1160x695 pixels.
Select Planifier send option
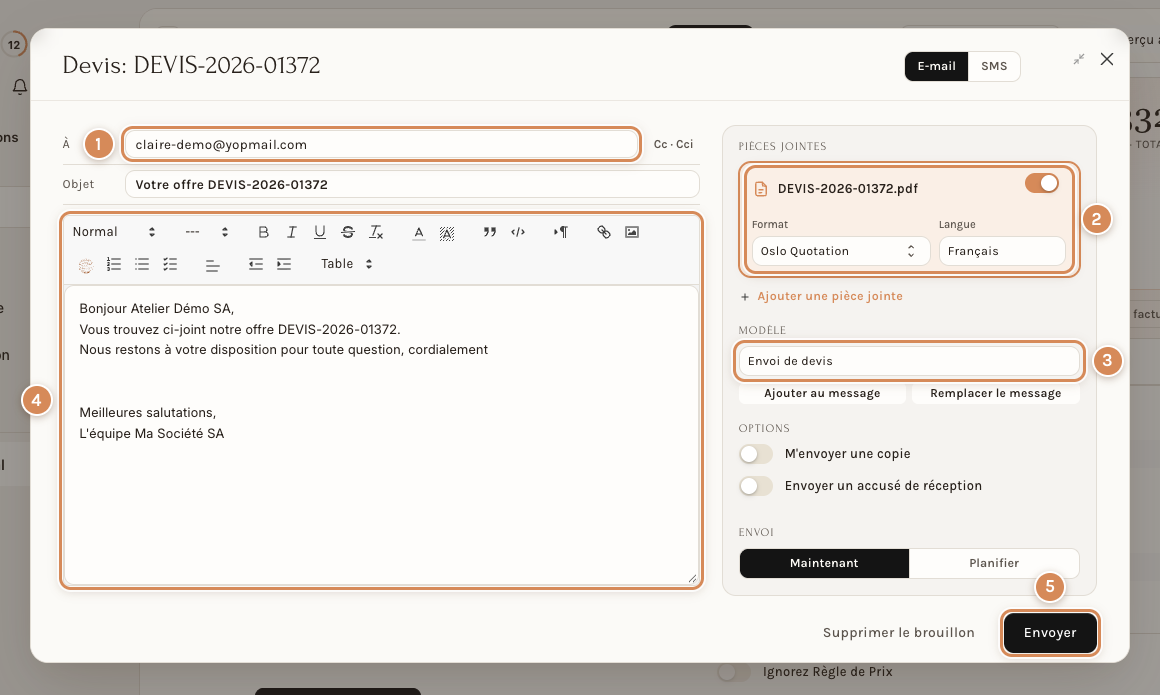[994, 563]
